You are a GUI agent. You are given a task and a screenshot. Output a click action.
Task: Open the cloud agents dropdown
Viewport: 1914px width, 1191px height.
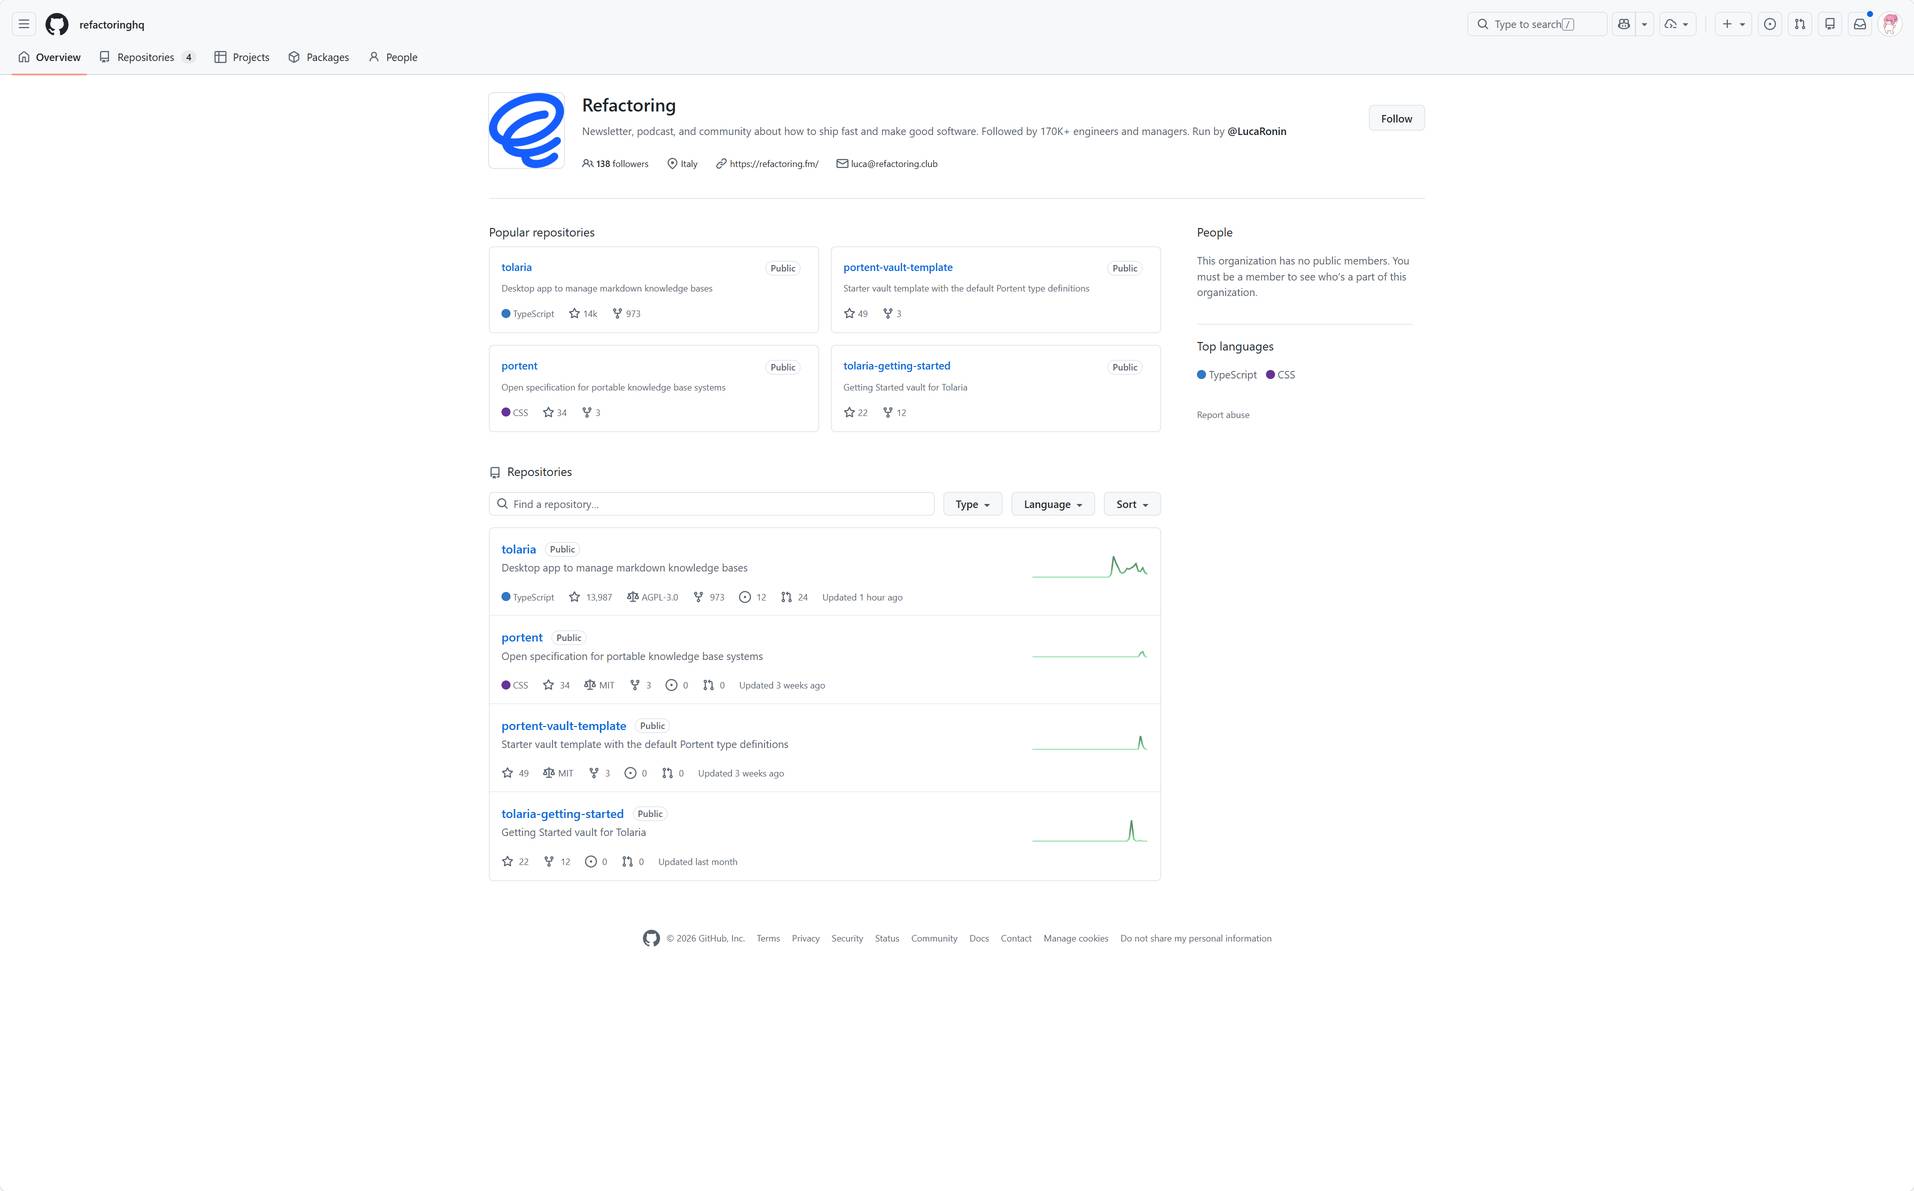pyautogui.click(x=1677, y=24)
